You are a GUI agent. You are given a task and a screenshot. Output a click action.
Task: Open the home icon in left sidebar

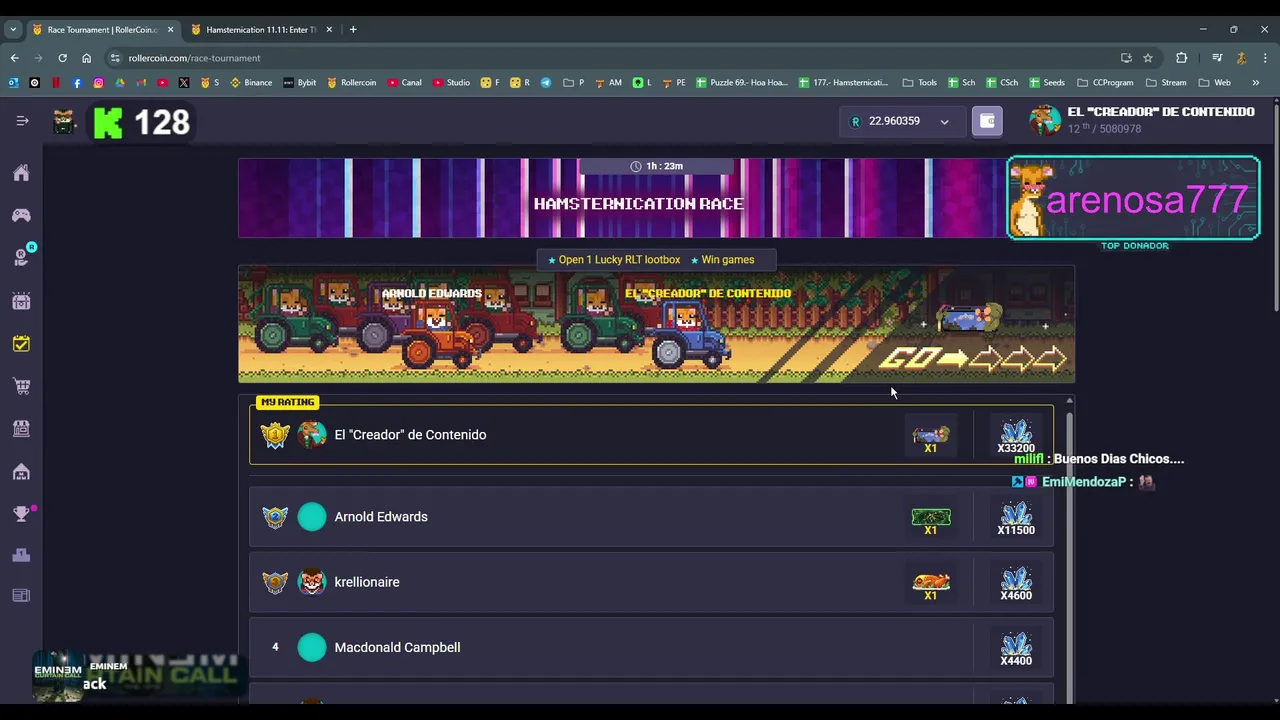pyautogui.click(x=21, y=173)
